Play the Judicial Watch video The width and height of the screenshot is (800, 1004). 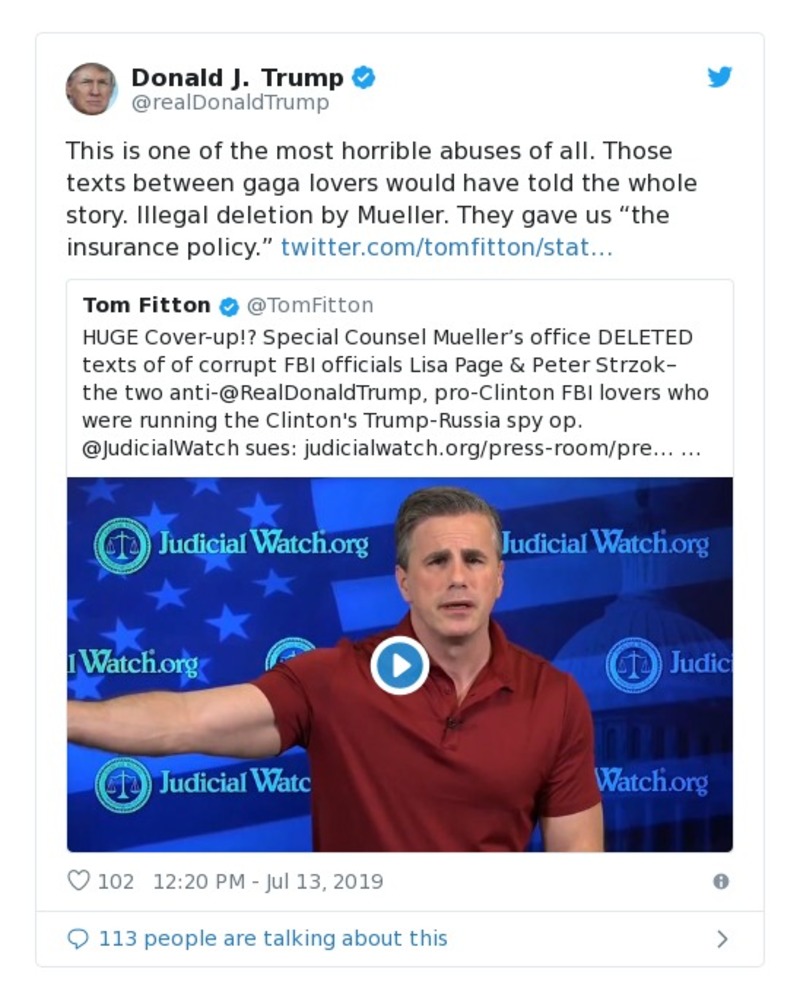click(399, 666)
